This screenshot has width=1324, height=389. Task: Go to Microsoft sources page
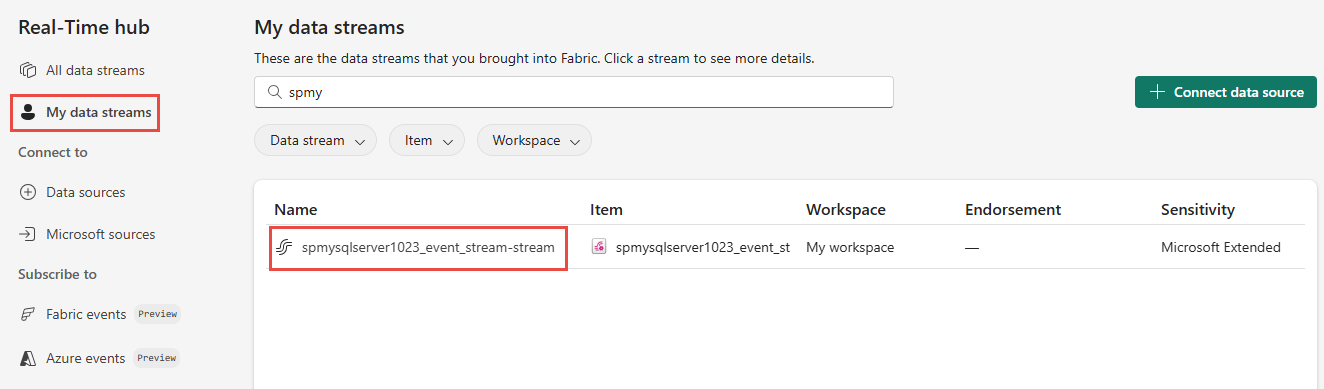100,234
